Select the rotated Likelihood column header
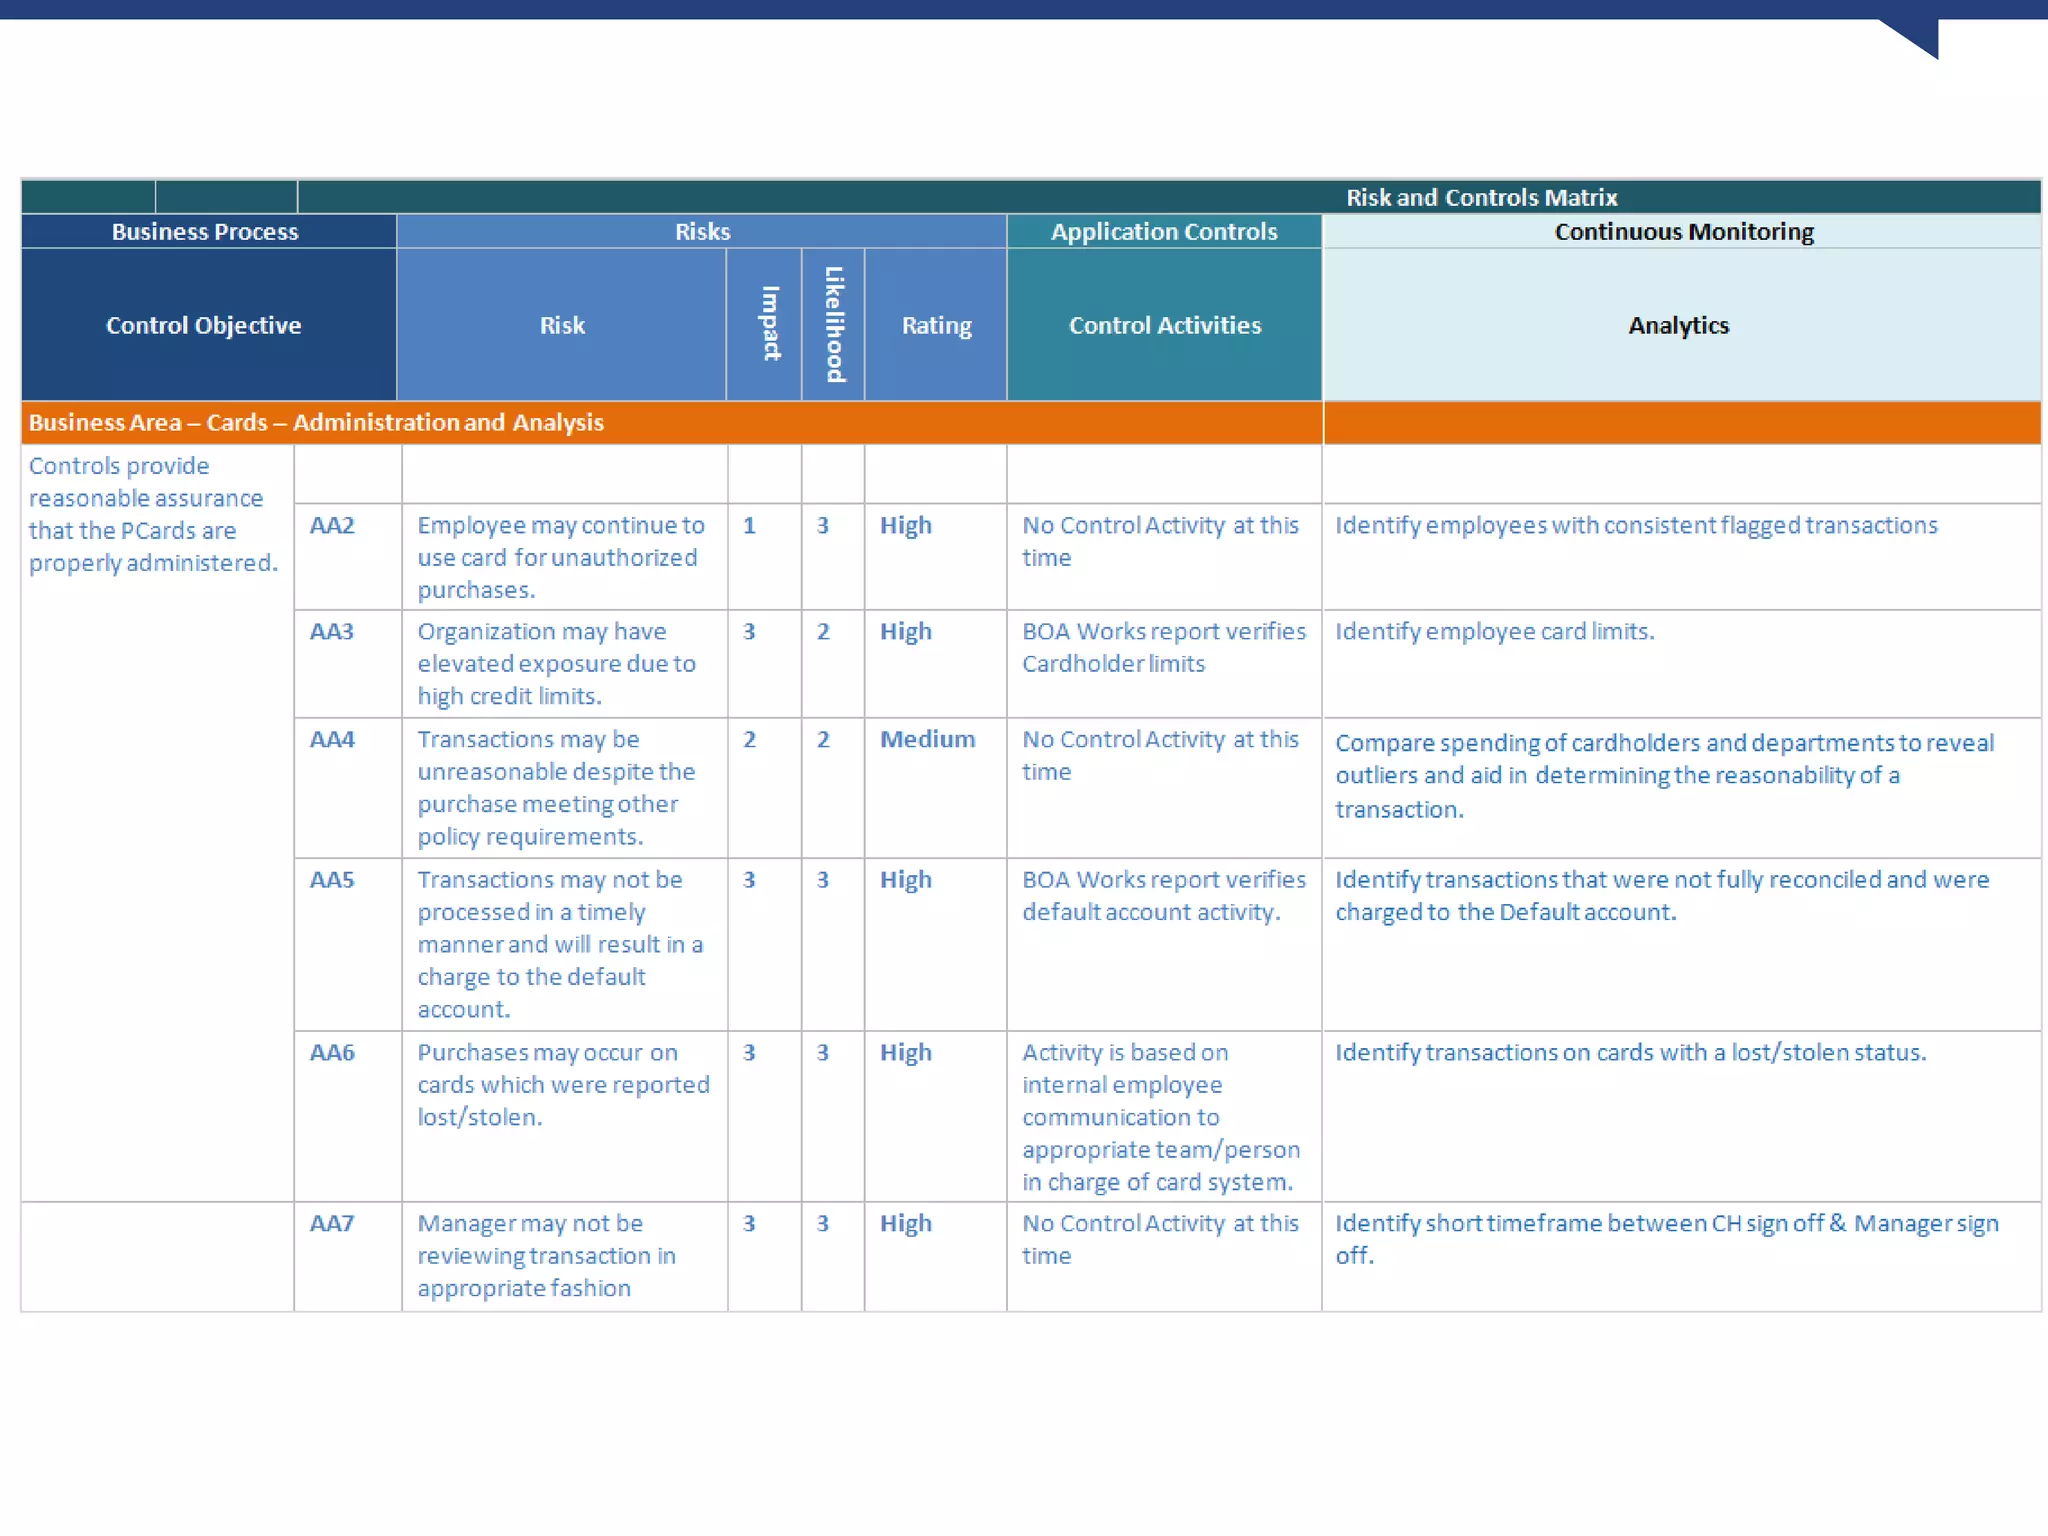This screenshot has height=1536, width=2048. (x=834, y=323)
